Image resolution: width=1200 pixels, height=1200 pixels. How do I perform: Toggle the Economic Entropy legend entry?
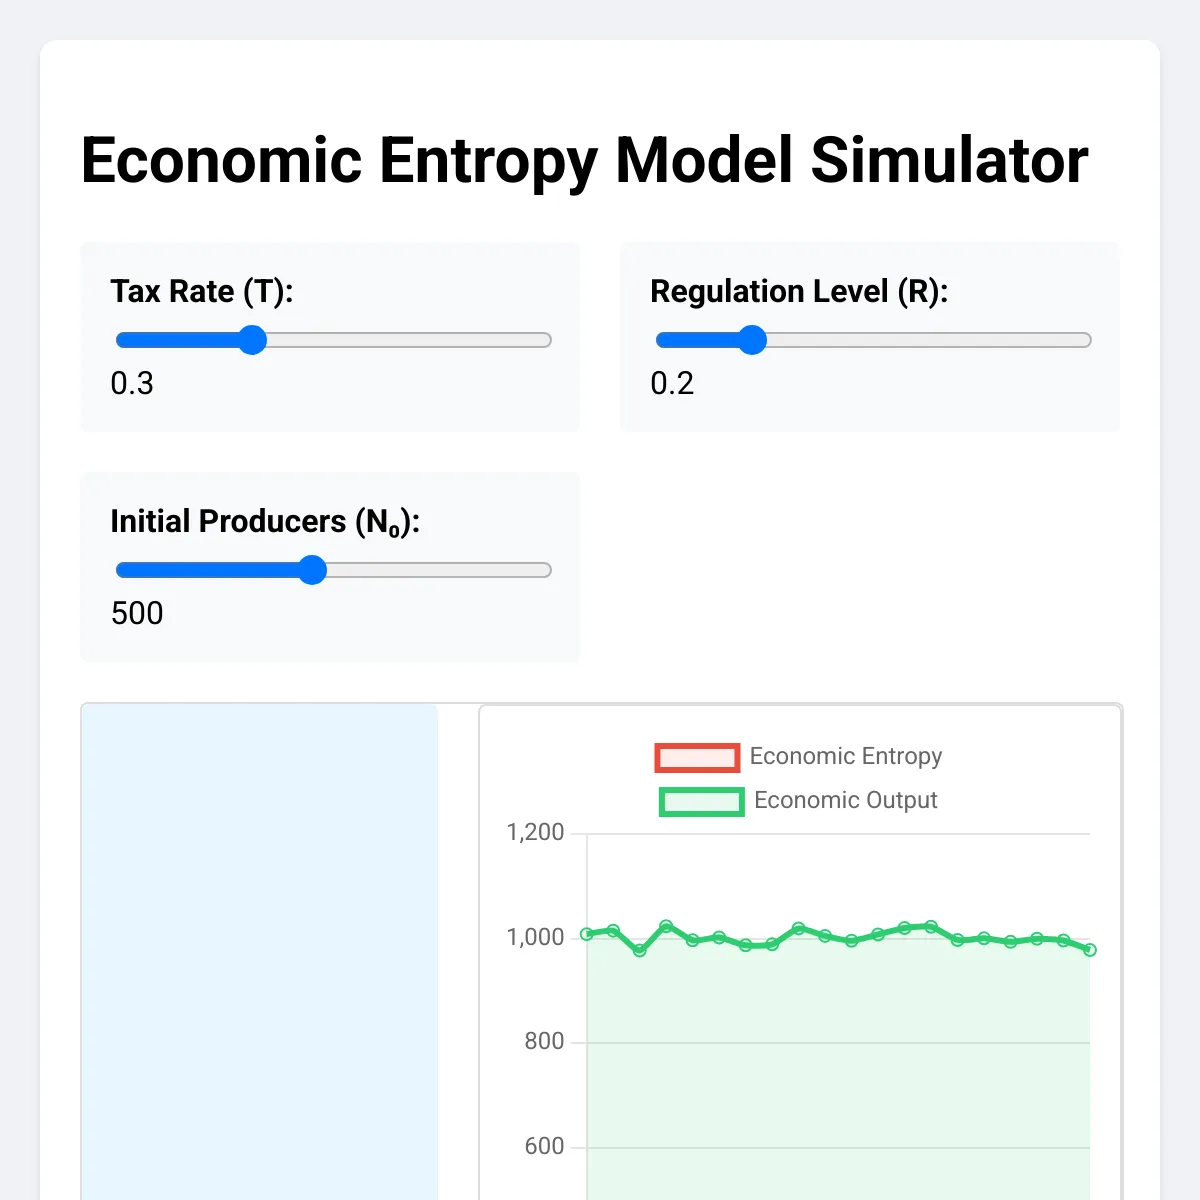tap(846, 757)
